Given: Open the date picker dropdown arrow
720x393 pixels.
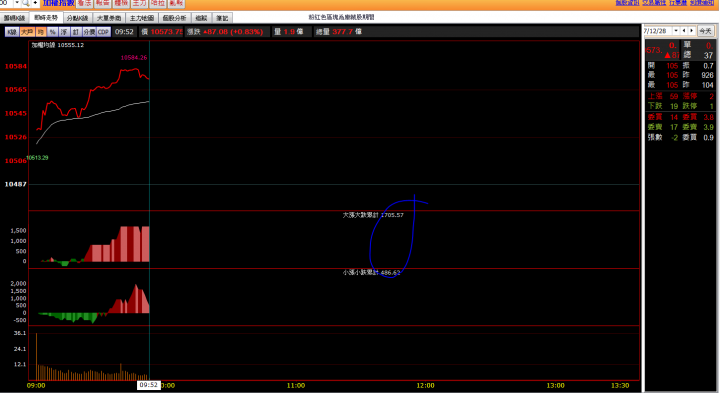Looking at the screenshot, I should click(675, 31).
